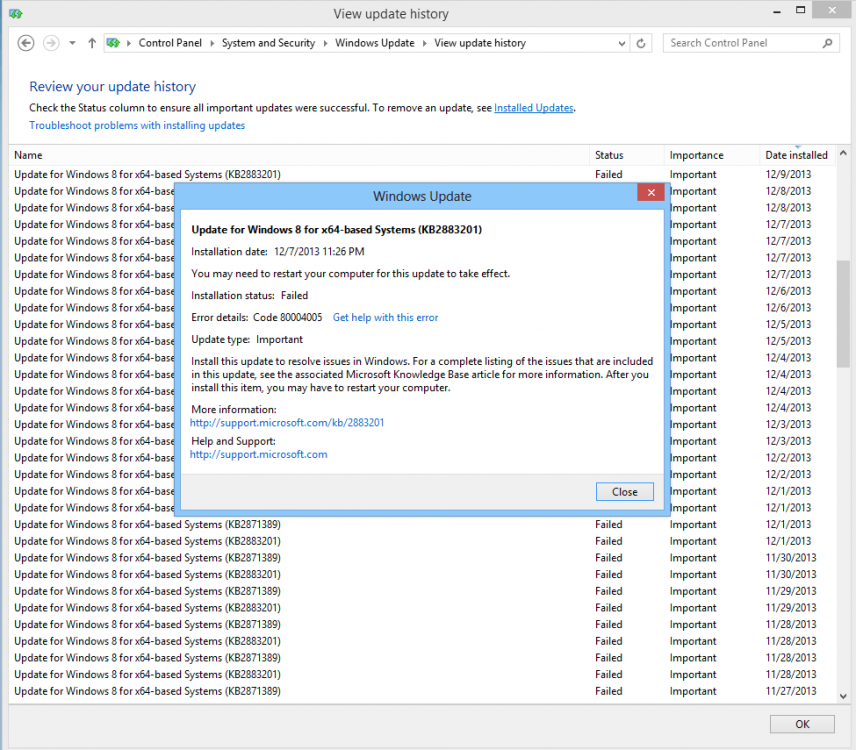Click the 12/9/2013 row's Important cell

(693, 175)
